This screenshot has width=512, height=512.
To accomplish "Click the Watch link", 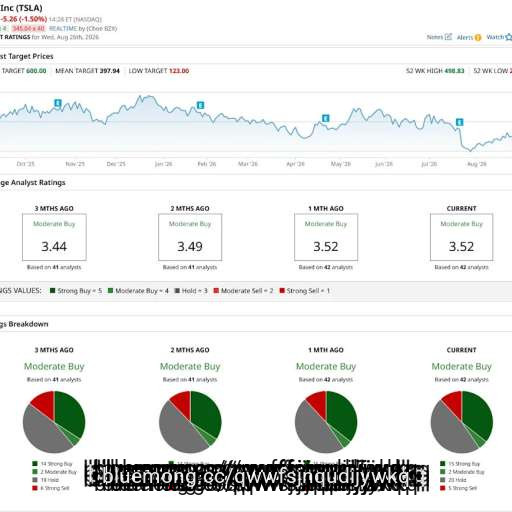I will tap(495, 37).
